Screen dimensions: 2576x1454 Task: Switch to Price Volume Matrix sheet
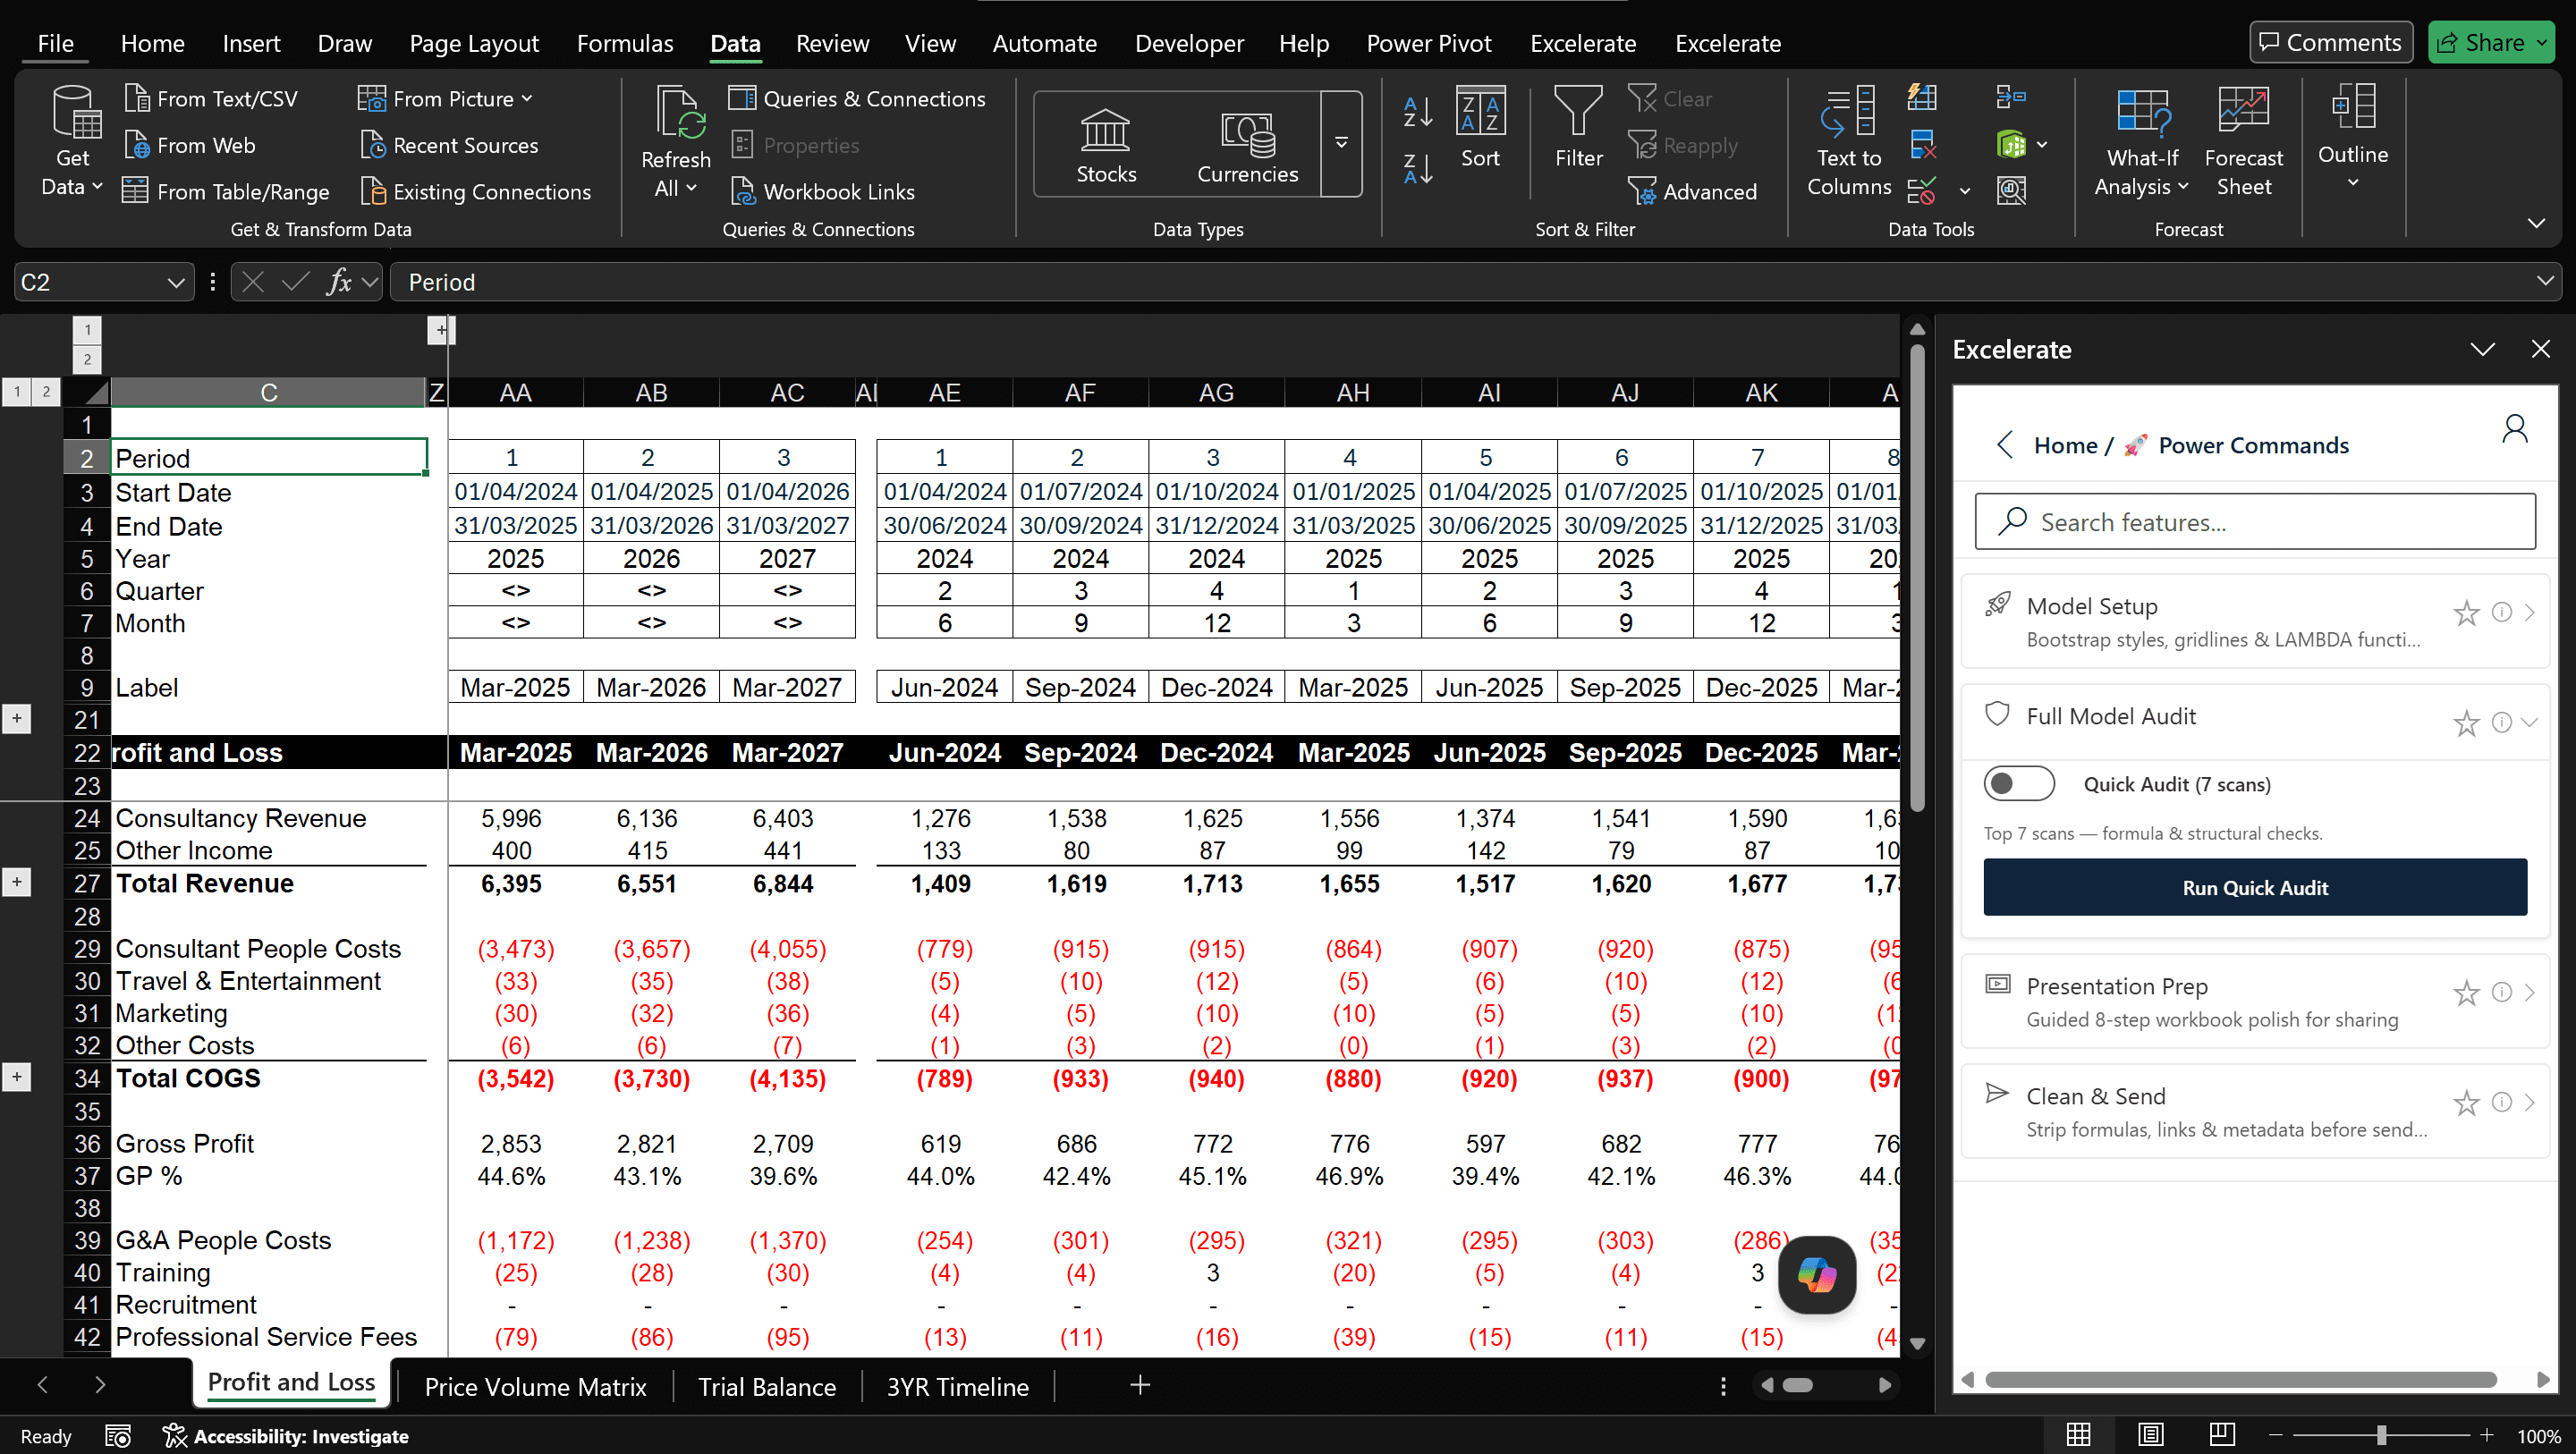(x=535, y=1387)
